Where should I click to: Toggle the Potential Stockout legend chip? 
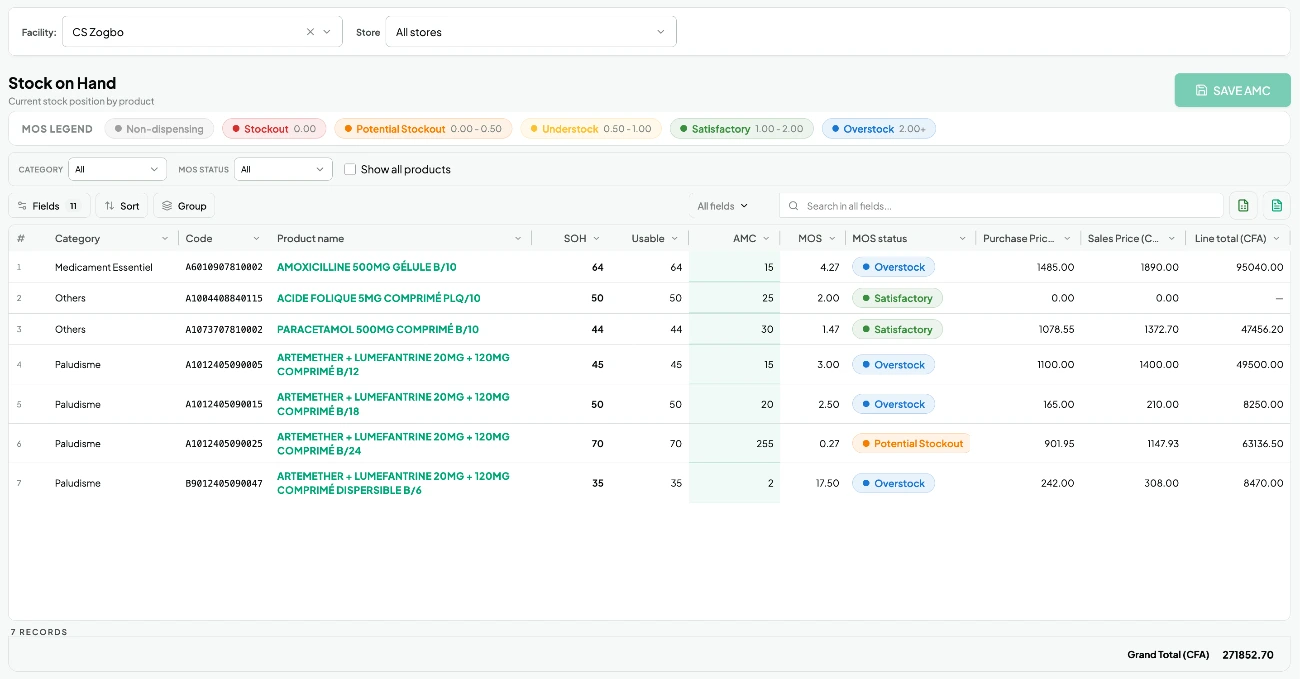point(423,129)
